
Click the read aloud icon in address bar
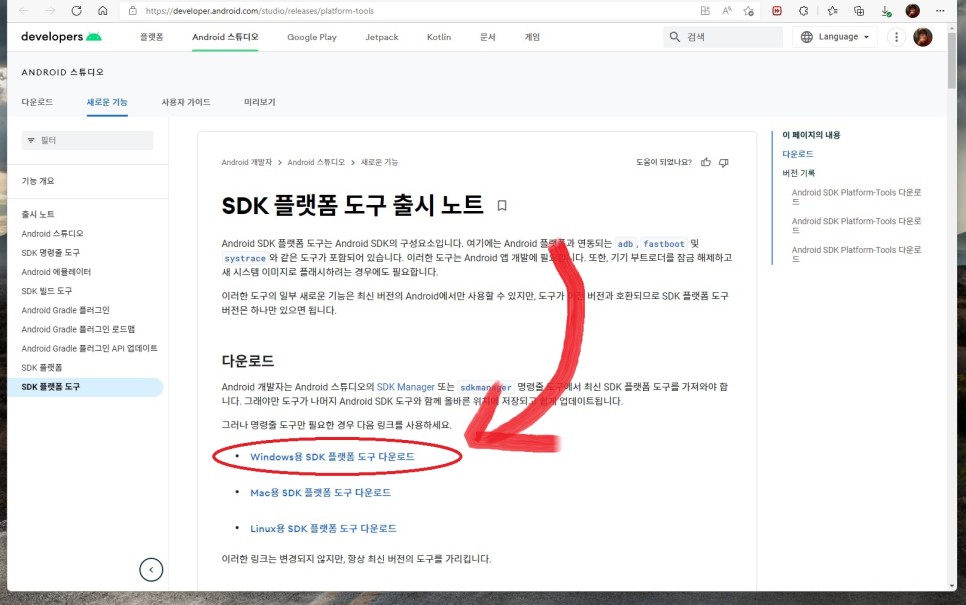(x=727, y=10)
